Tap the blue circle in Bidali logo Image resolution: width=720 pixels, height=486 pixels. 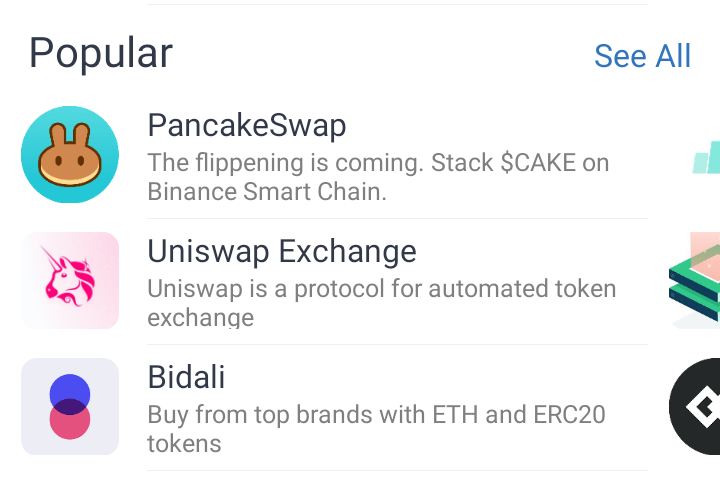point(70,394)
